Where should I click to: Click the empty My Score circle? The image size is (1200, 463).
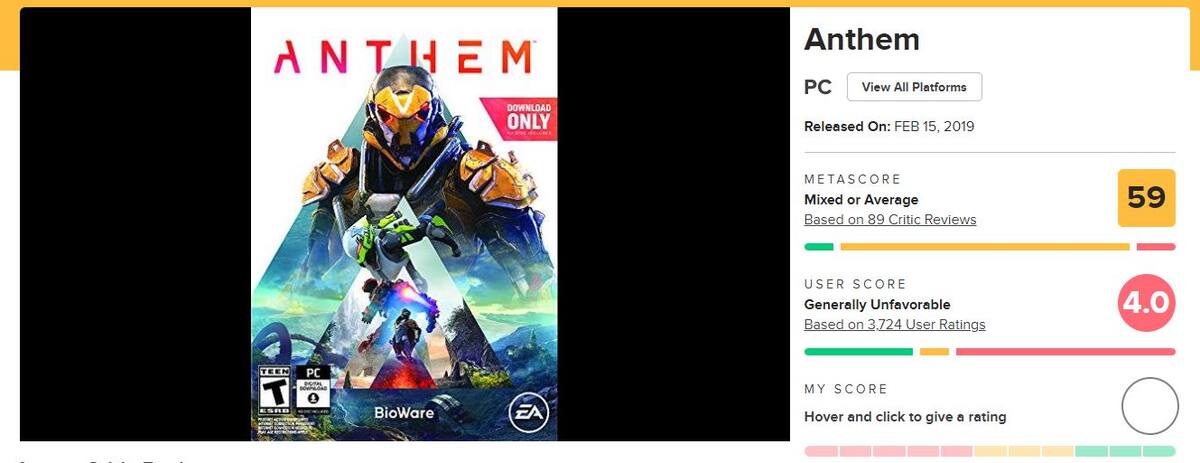(1150, 406)
